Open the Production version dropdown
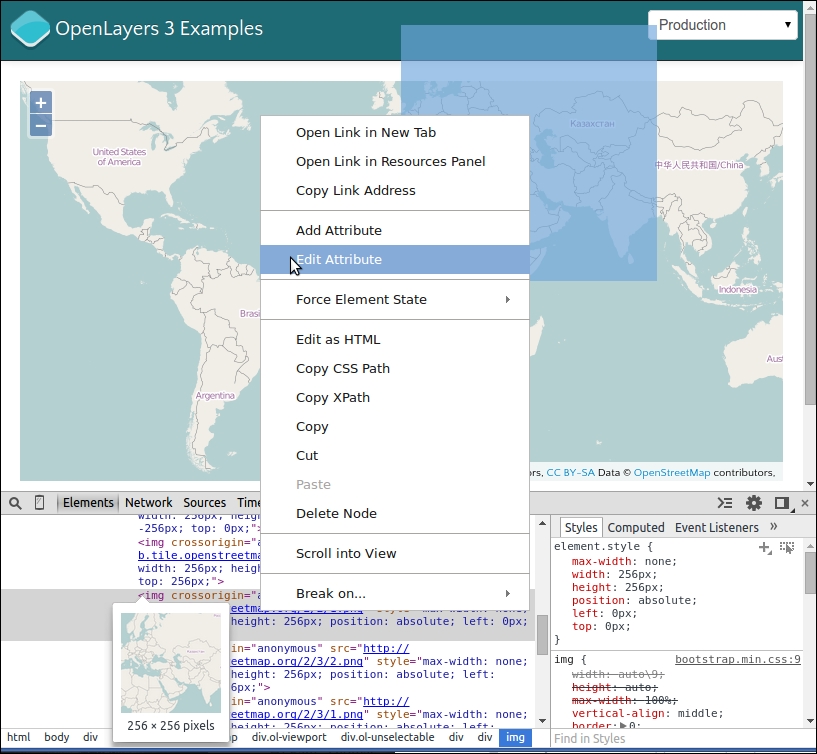The image size is (817, 754). (x=722, y=24)
